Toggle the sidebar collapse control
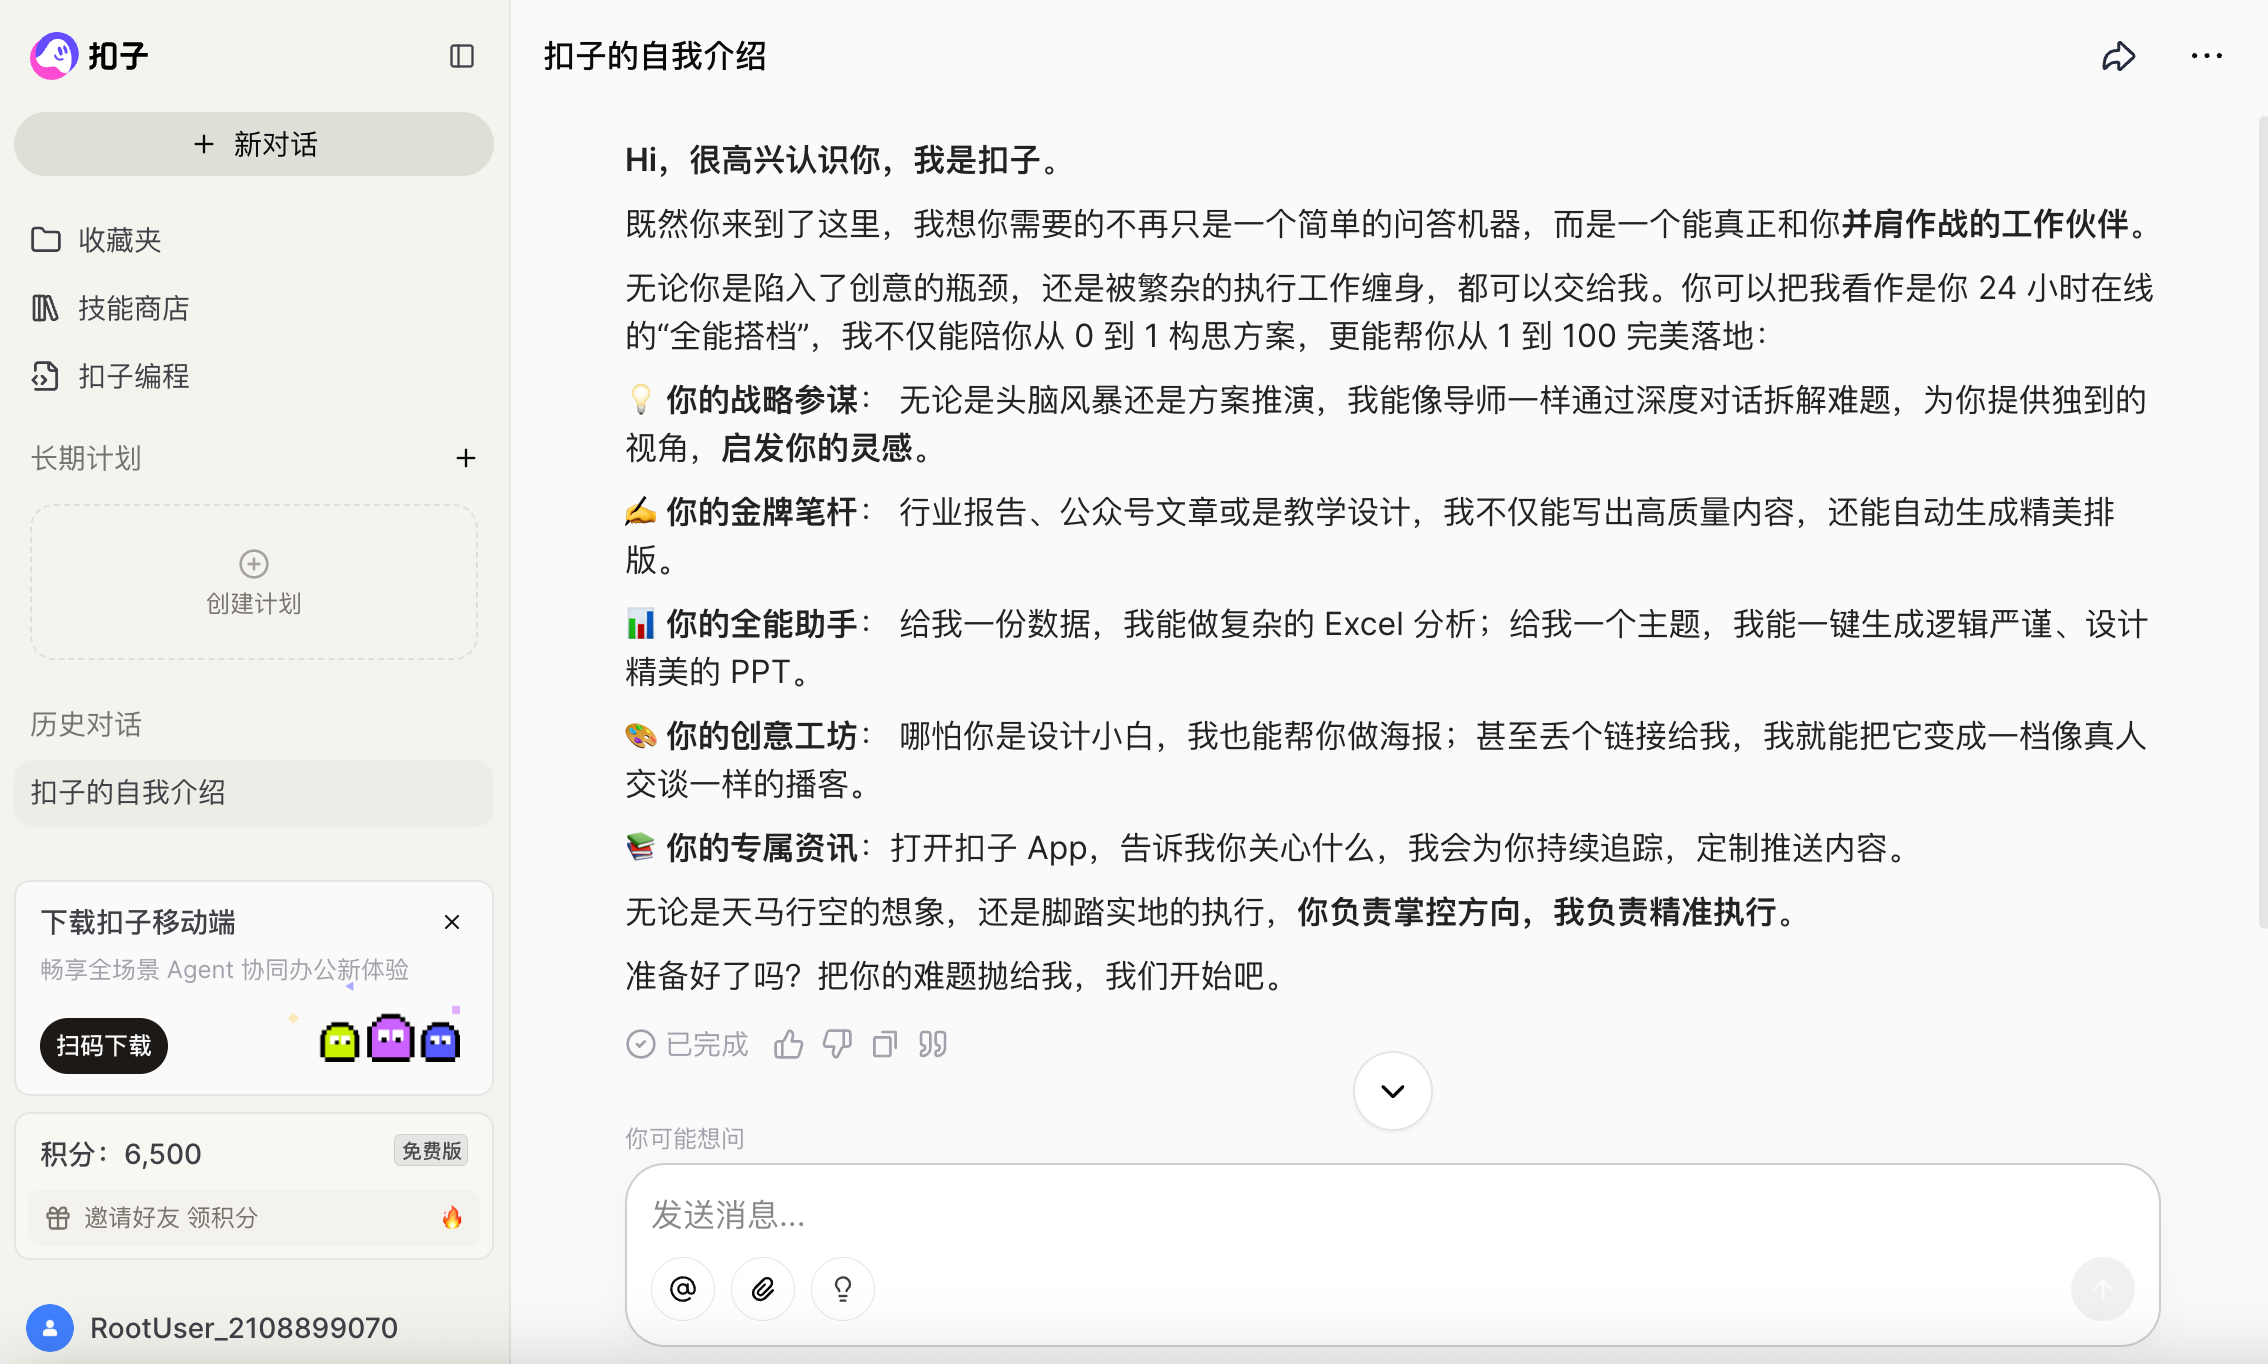This screenshot has width=2268, height=1364. pos(461,57)
